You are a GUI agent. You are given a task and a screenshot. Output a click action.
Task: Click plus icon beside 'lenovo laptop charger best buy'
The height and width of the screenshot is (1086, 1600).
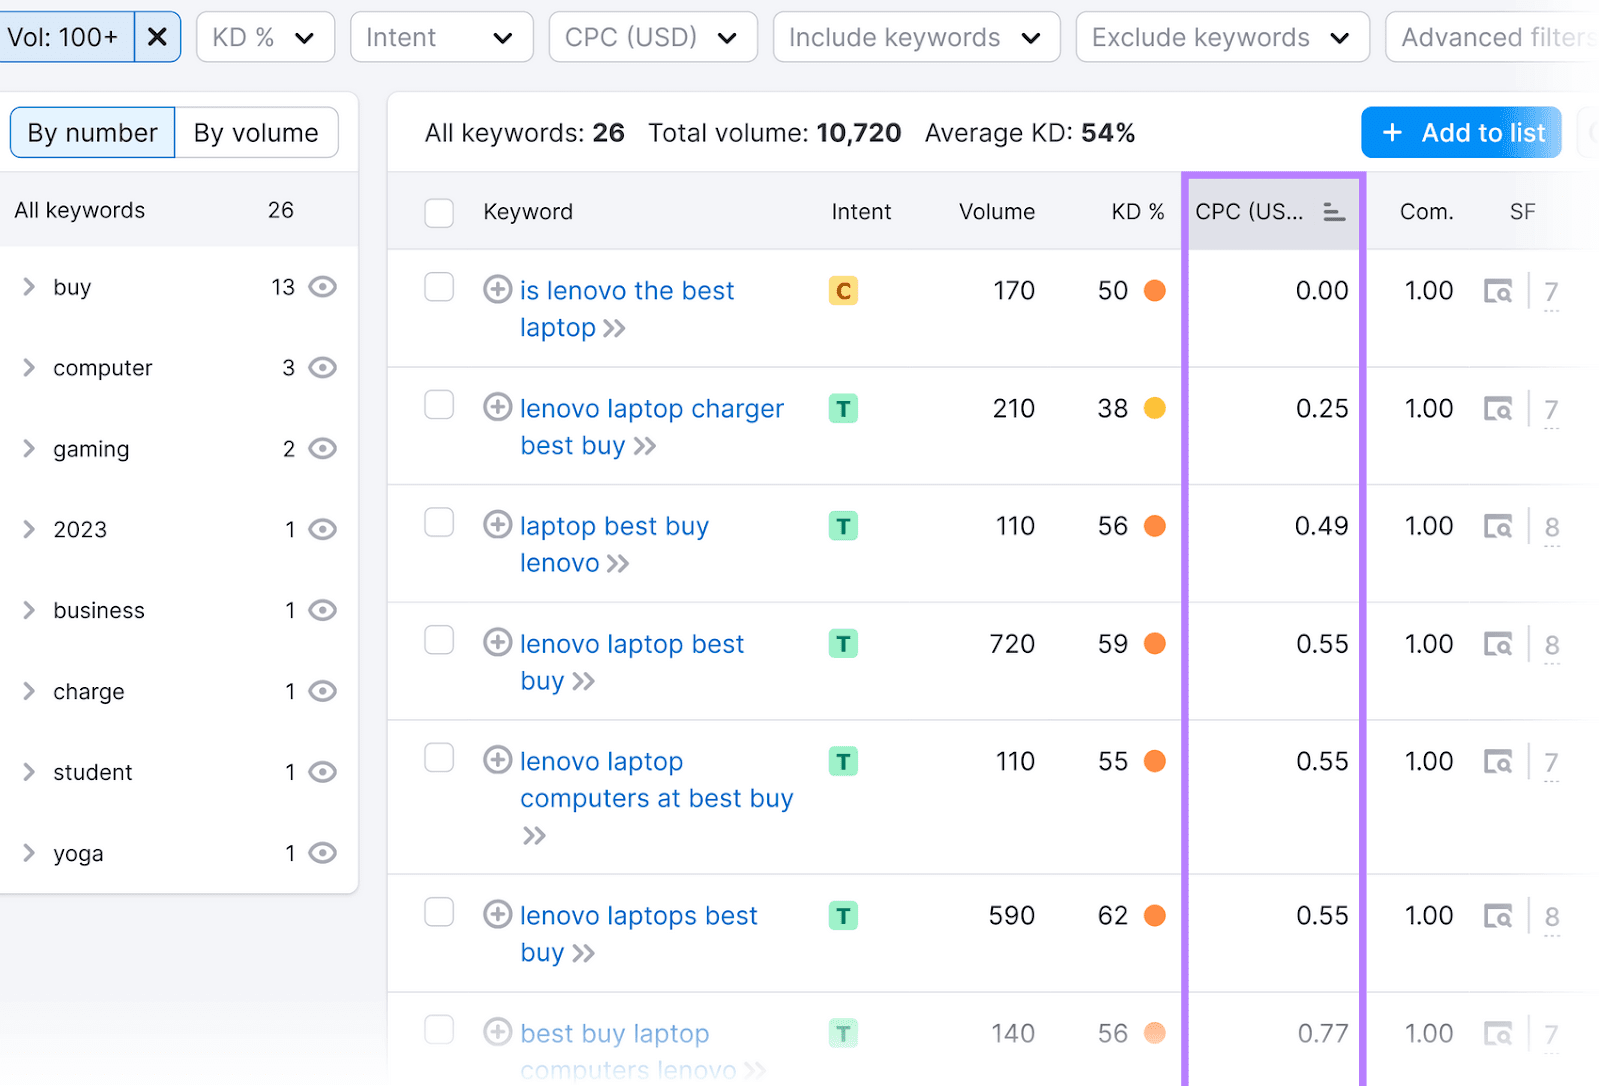[x=497, y=407]
